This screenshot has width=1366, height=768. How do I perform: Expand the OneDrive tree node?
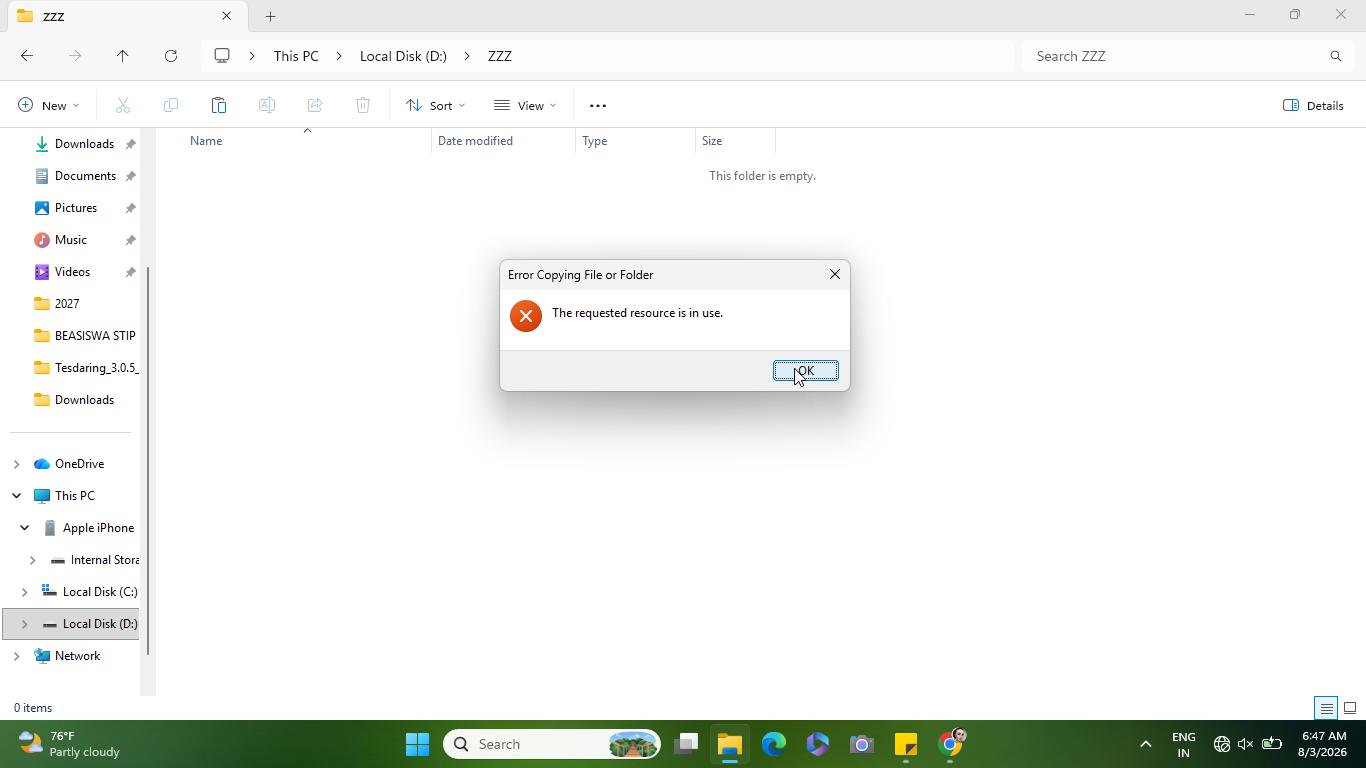click(x=16, y=464)
